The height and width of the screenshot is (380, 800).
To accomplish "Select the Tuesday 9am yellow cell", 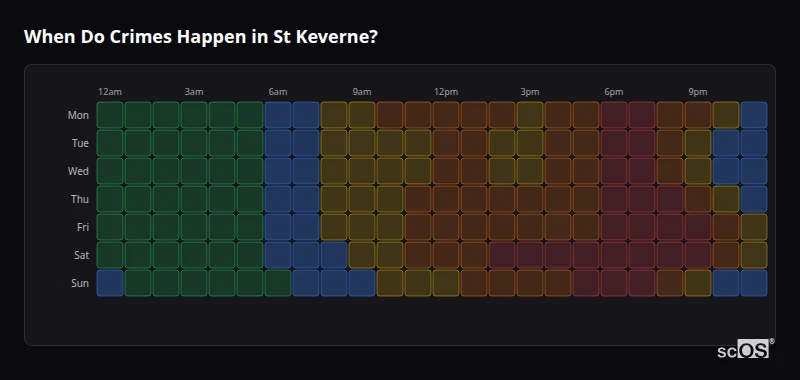I will coord(362,143).
